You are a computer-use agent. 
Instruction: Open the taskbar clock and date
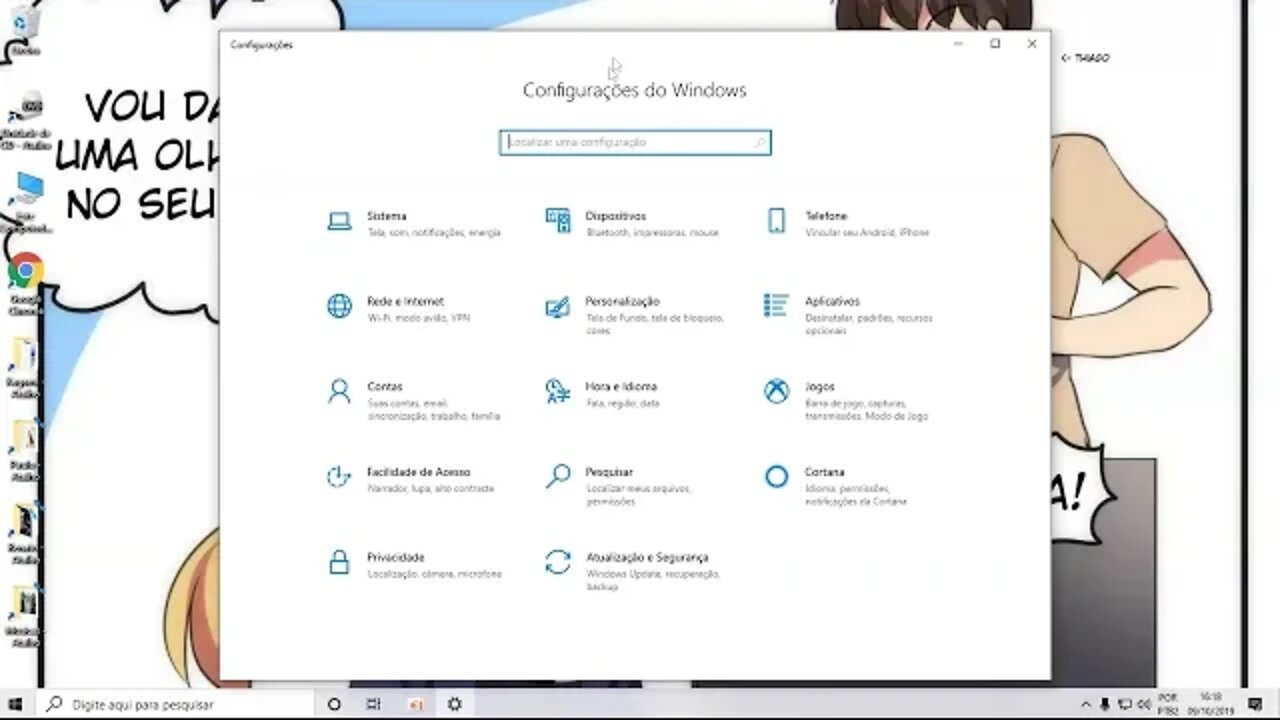pos(1211,704)
